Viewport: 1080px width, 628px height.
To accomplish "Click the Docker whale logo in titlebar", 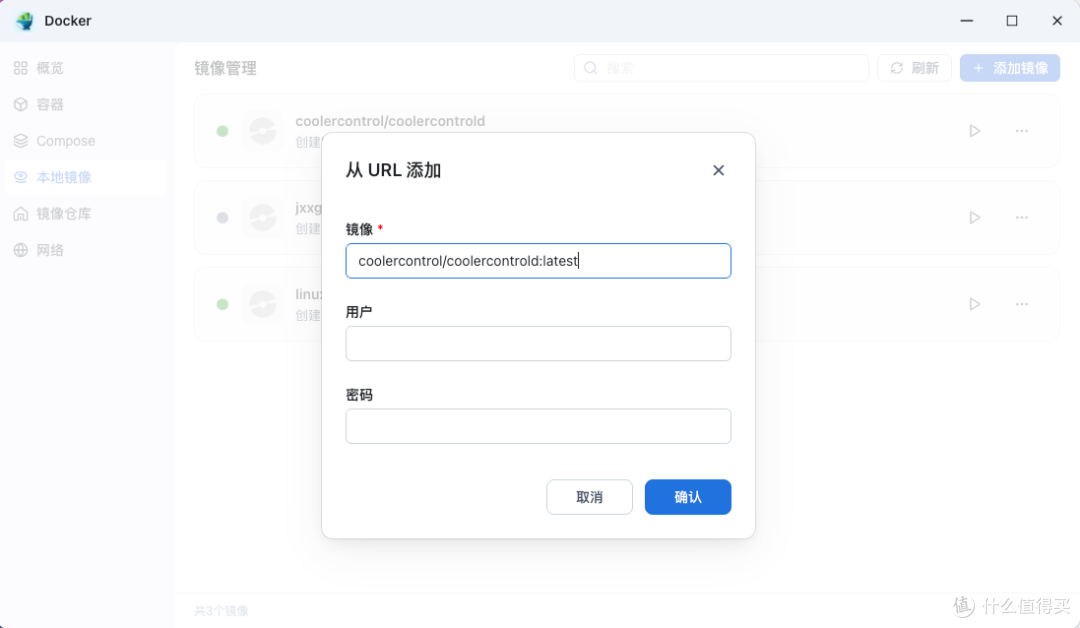I will click(x=24, y=20).
